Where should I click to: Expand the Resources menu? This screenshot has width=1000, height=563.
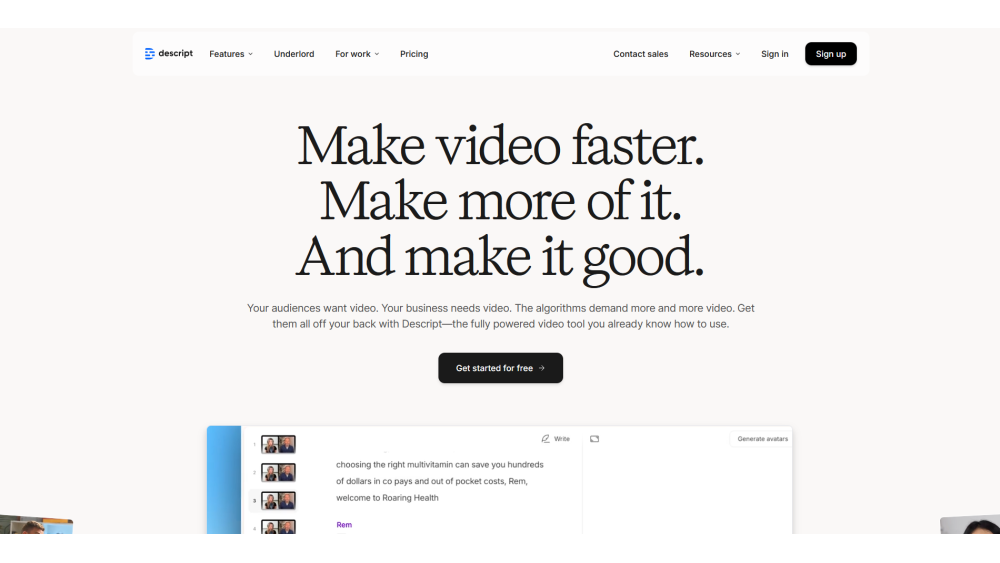(x=714, y=54)
